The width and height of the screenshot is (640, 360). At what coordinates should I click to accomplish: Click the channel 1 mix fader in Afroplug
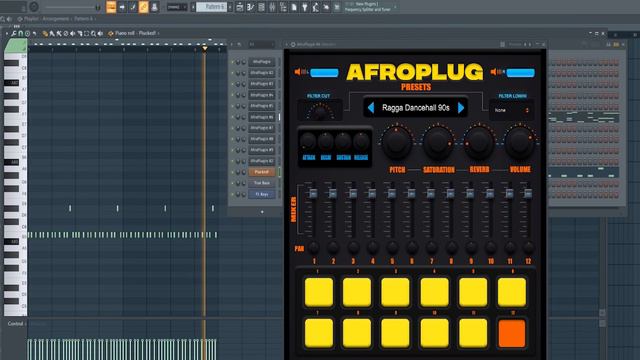(313, 193)
